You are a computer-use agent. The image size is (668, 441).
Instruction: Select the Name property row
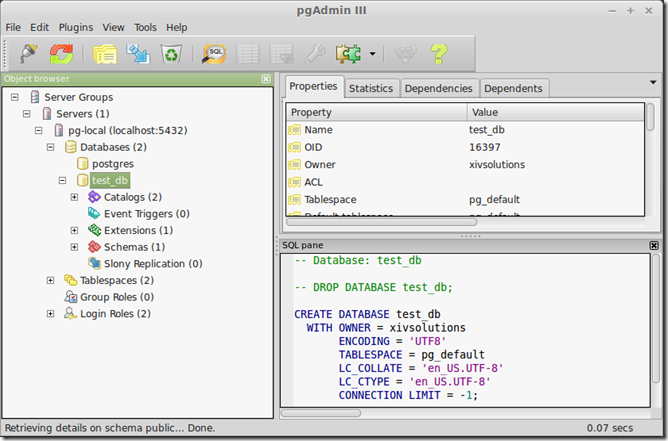click(x=466, y=130)
